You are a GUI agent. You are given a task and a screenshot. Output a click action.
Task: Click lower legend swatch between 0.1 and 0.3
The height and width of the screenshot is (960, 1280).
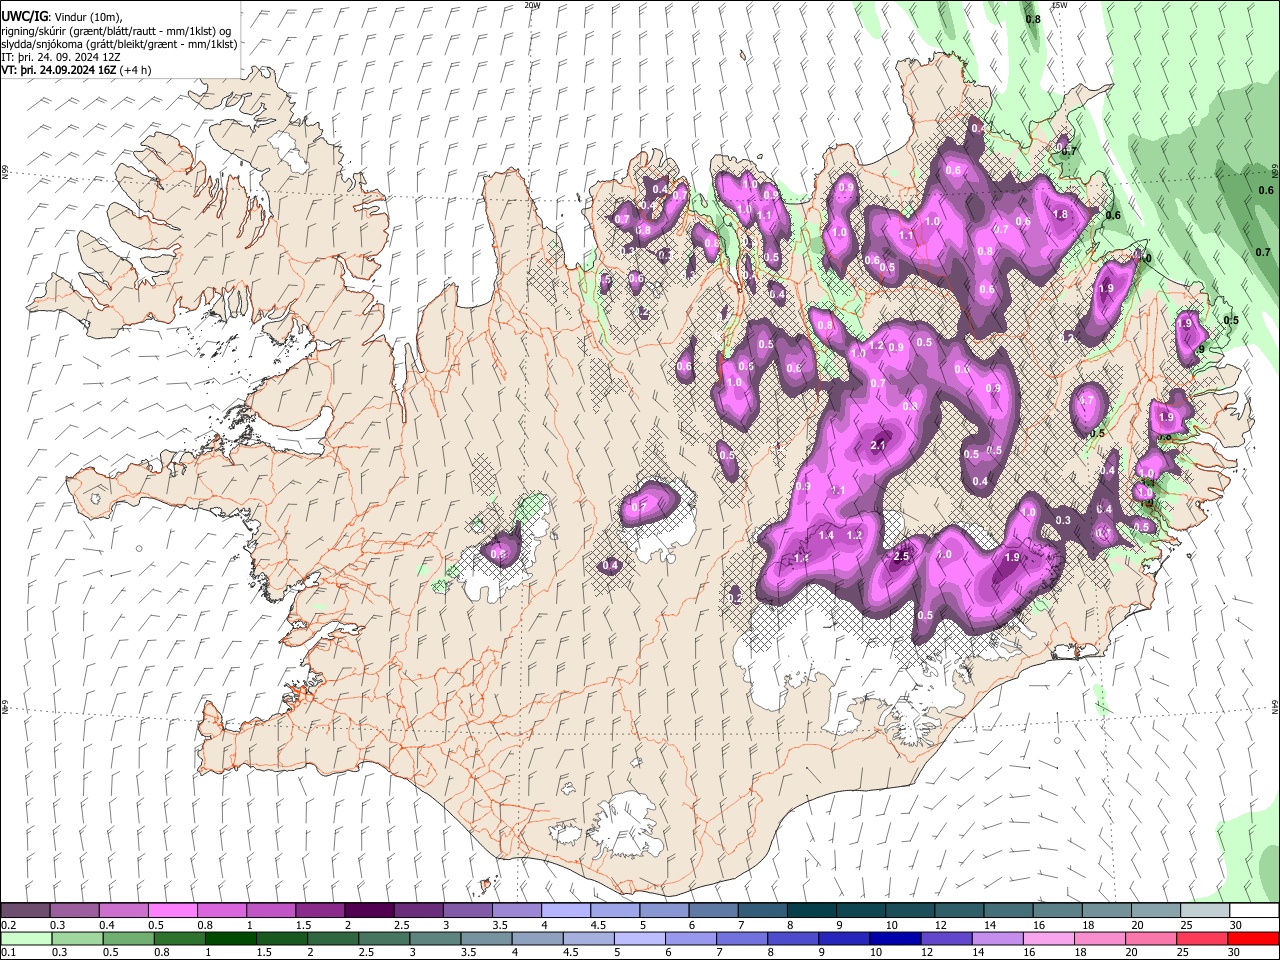click(x=26, y=939)
